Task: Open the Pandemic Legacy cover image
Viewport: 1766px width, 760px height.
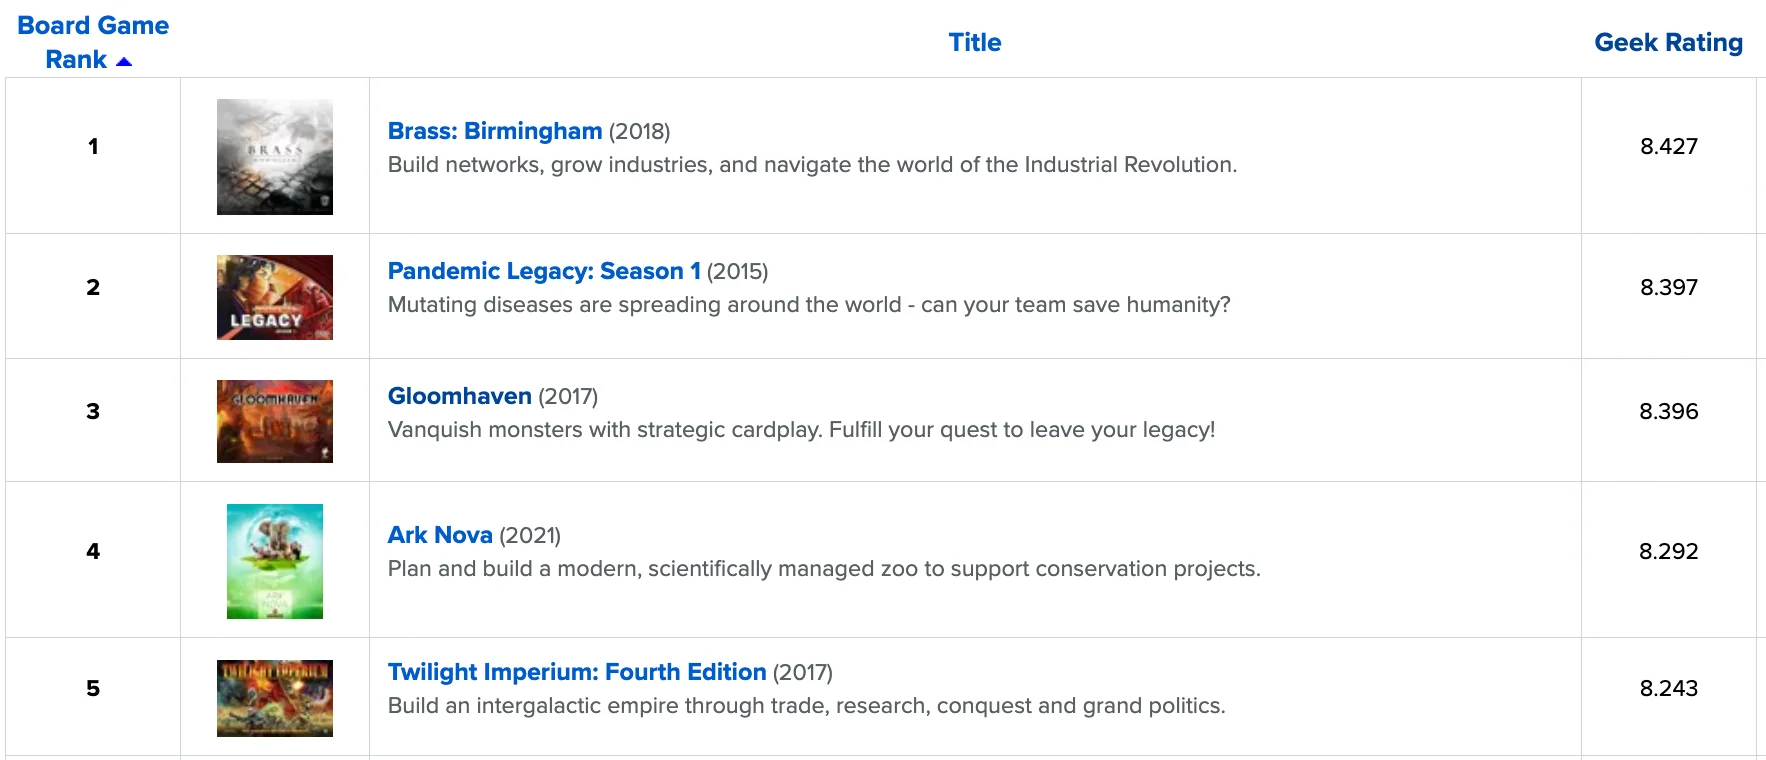Action: point(275,297)
